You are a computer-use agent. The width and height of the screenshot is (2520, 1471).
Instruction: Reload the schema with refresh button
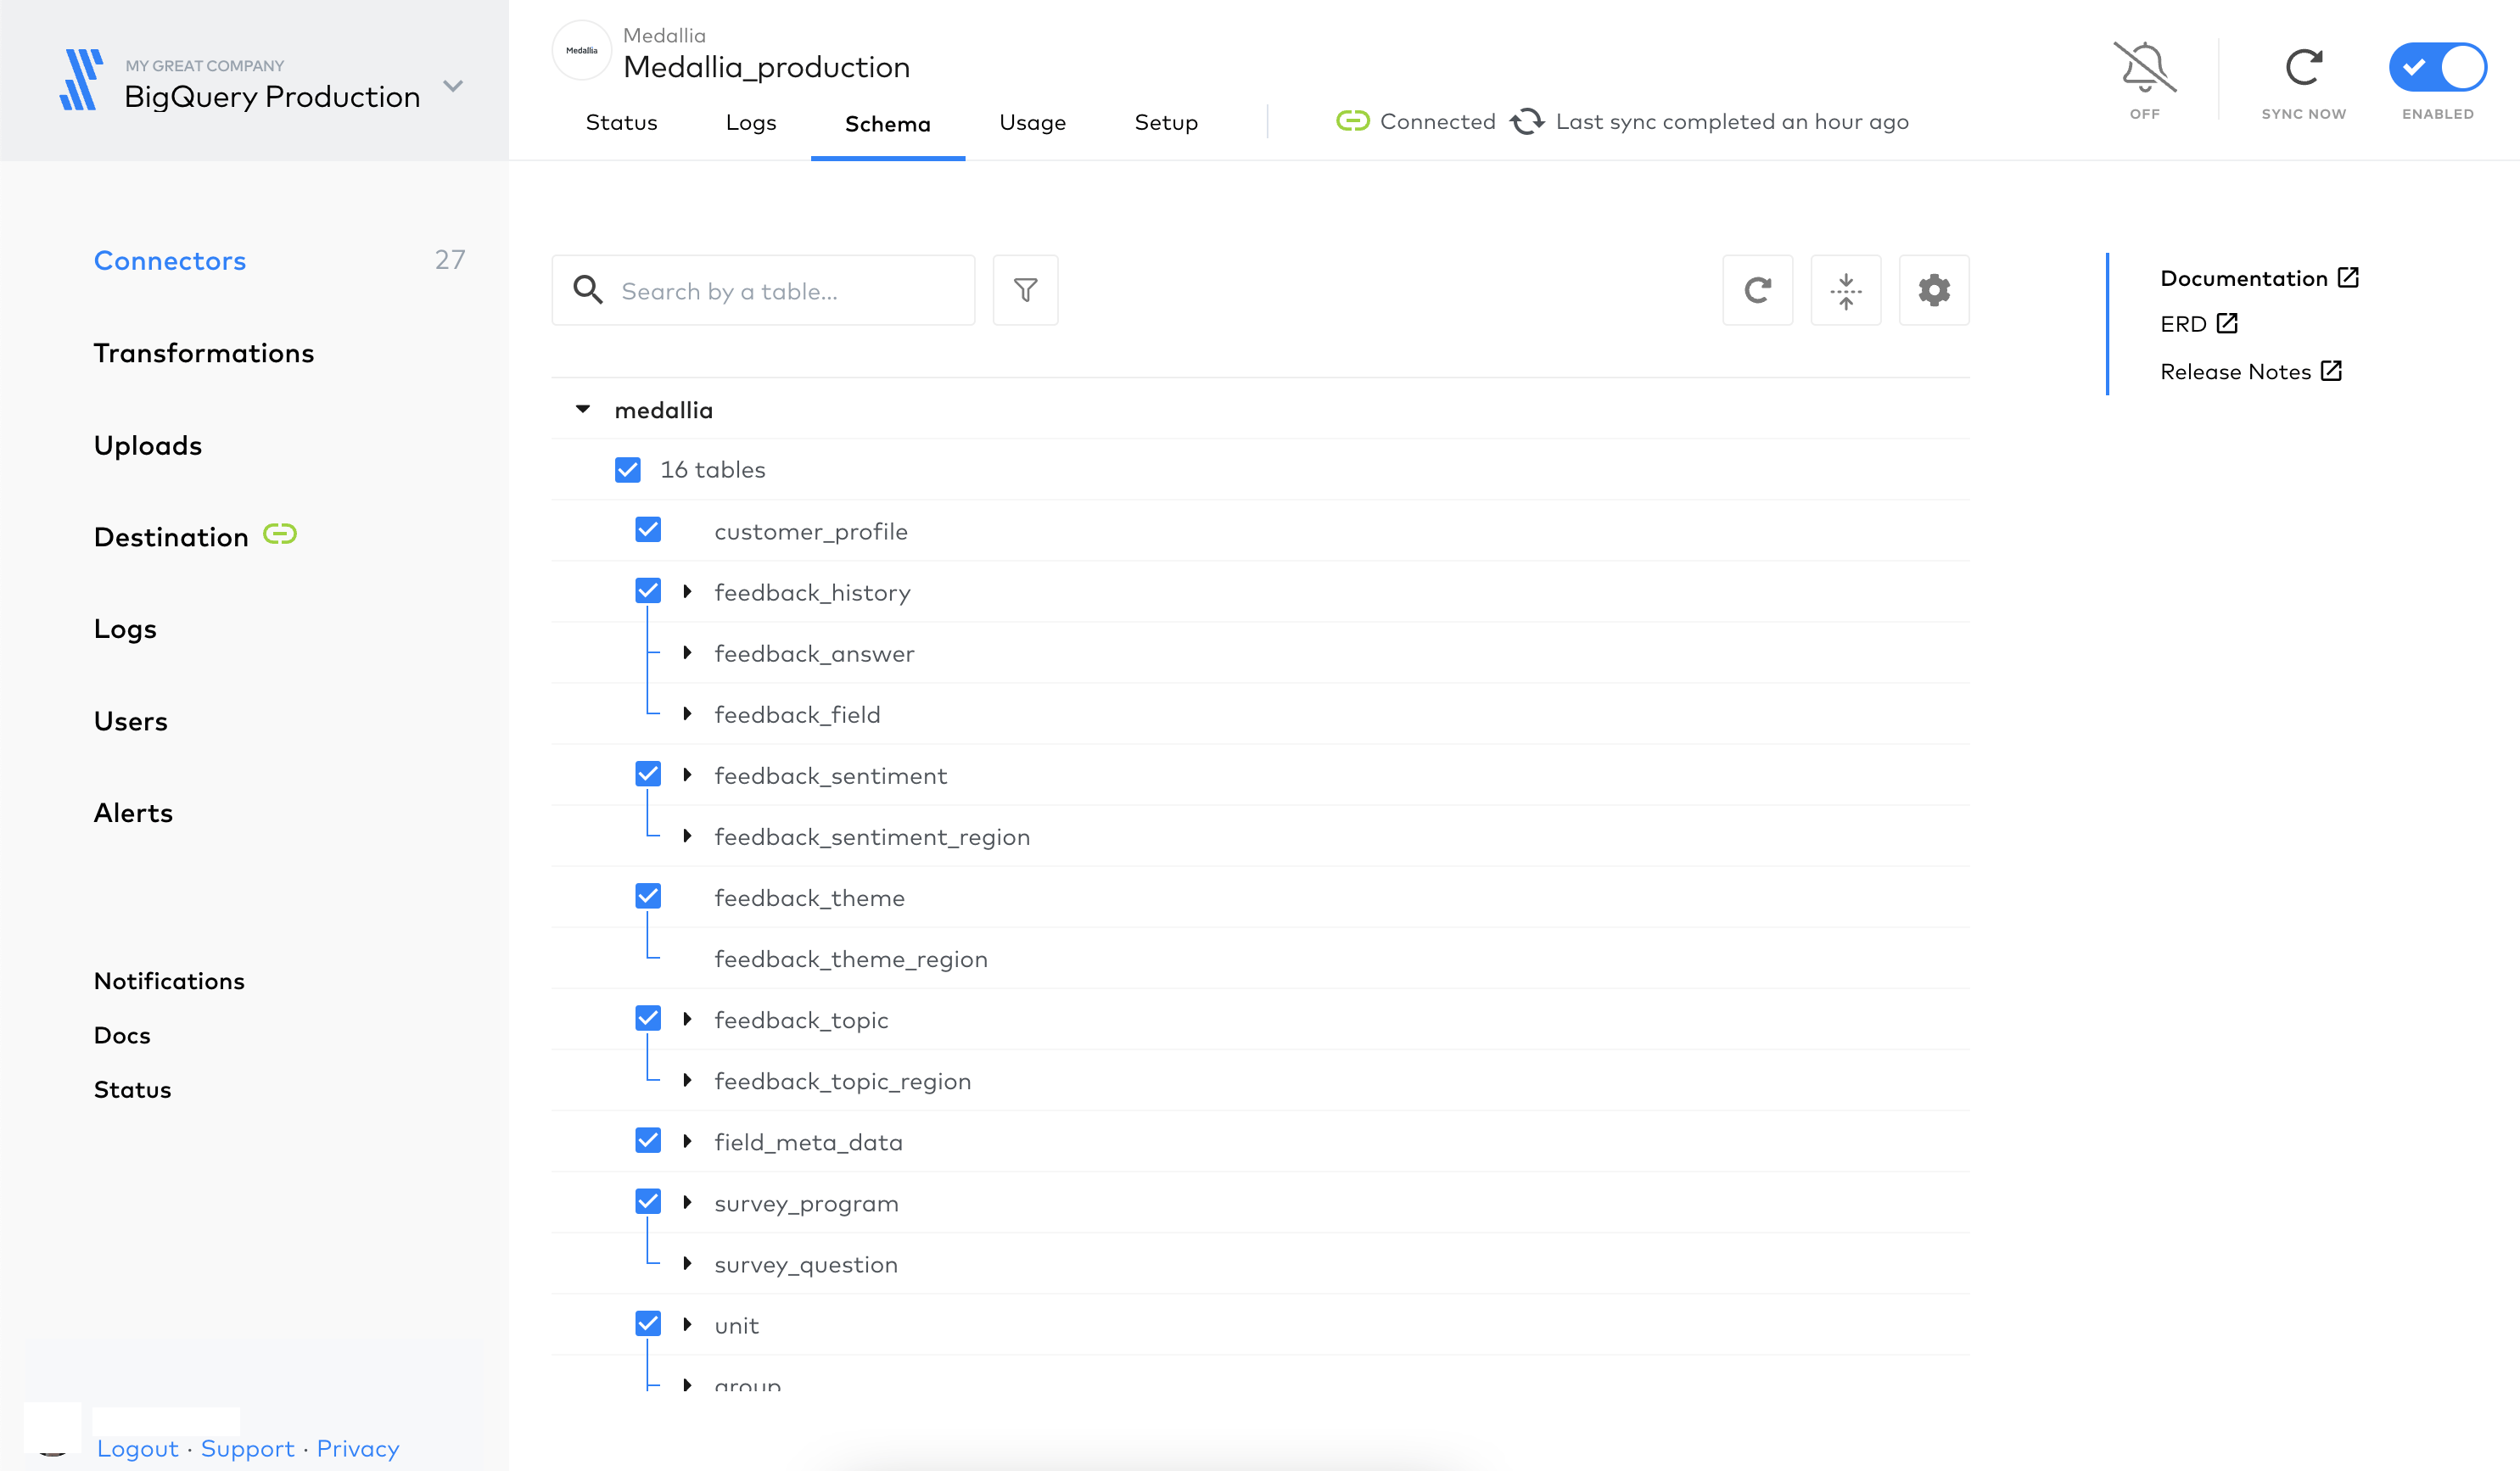click(x=1758, y=290)
